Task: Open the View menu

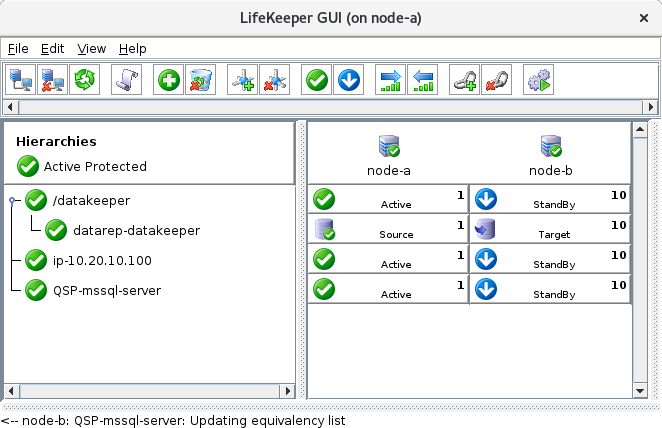Action: [91, 48]
